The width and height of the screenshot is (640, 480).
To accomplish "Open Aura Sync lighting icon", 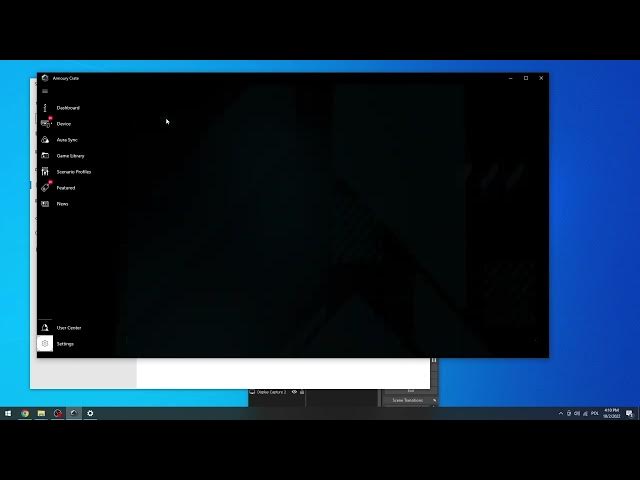I will coord(45,140).
